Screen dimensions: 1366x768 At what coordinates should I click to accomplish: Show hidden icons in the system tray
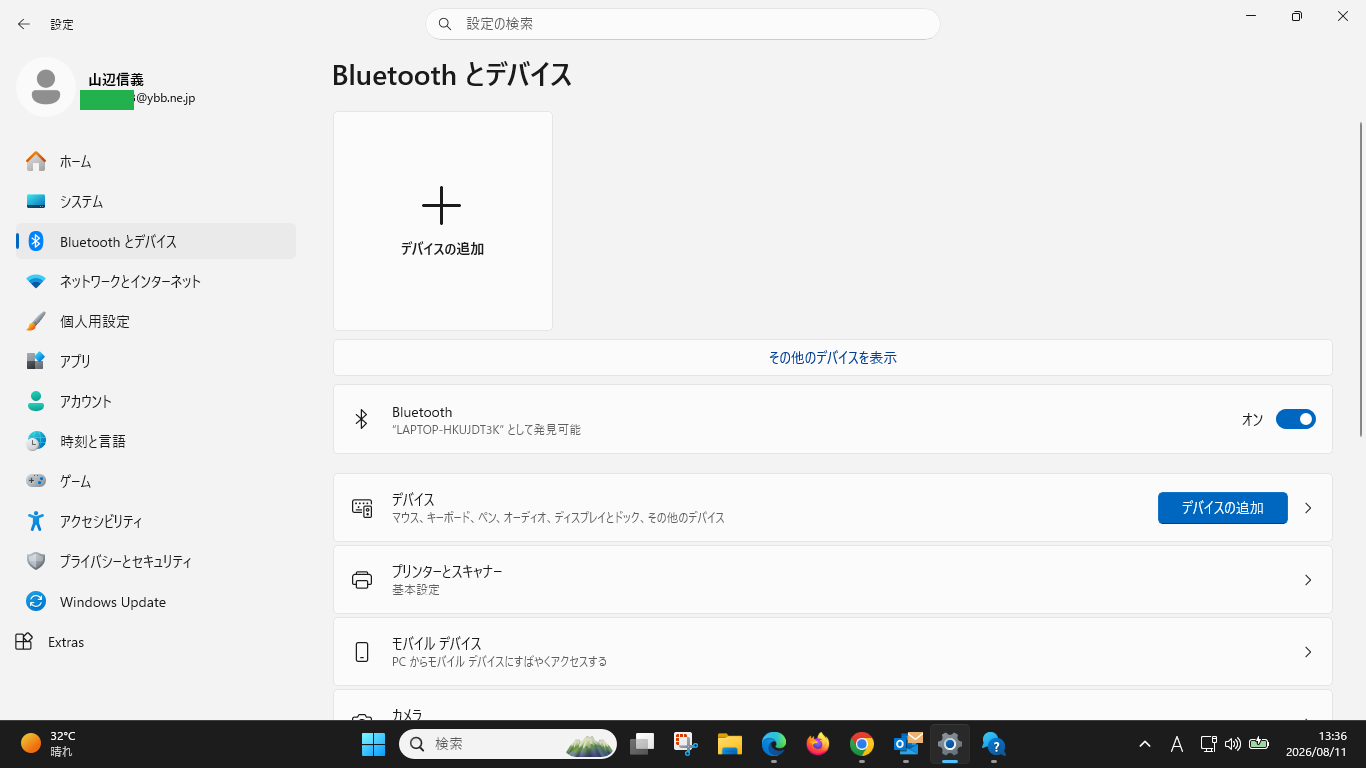tap(1145, 744)
